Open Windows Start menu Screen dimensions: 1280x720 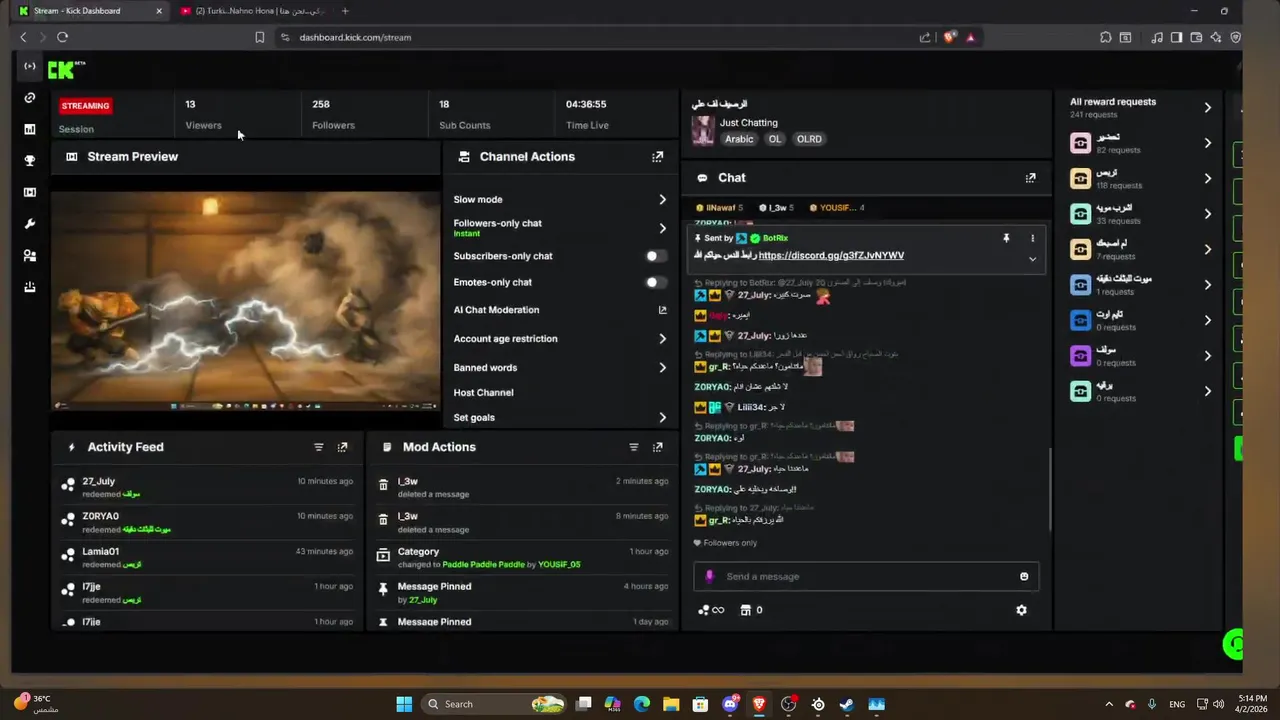(x=404, y=704)
